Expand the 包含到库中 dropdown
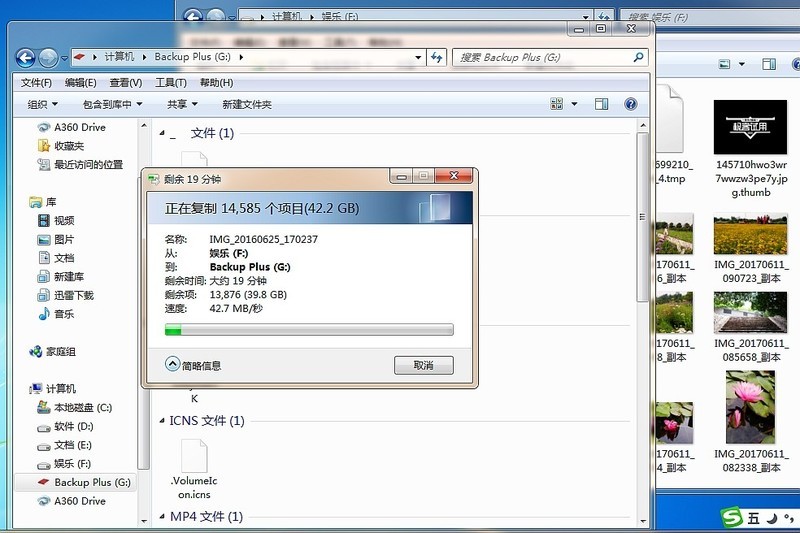Viewport: 800px width, 533px height. click(x=112, y=104)
